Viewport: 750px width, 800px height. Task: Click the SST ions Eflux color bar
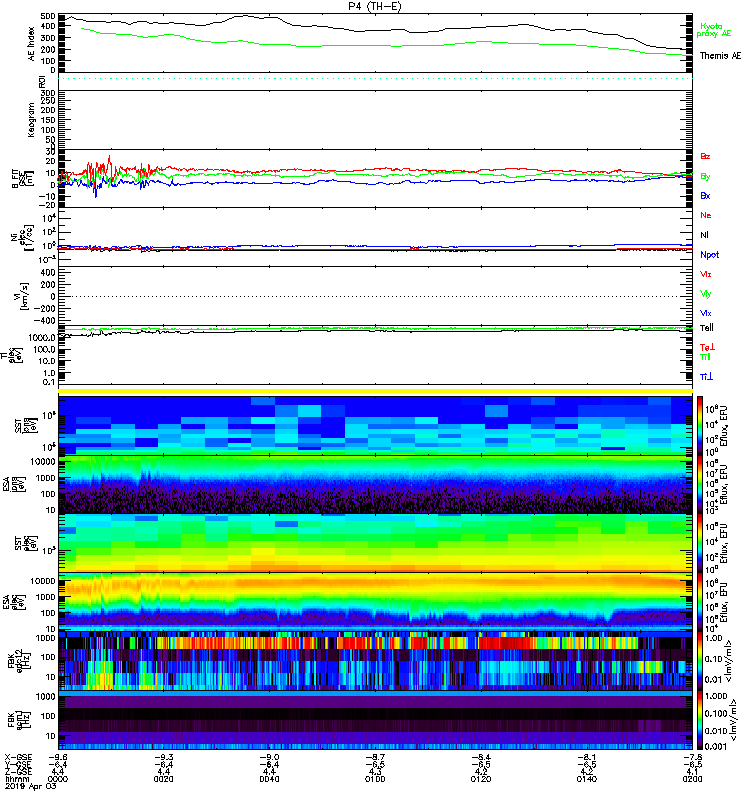click(700, 425)
